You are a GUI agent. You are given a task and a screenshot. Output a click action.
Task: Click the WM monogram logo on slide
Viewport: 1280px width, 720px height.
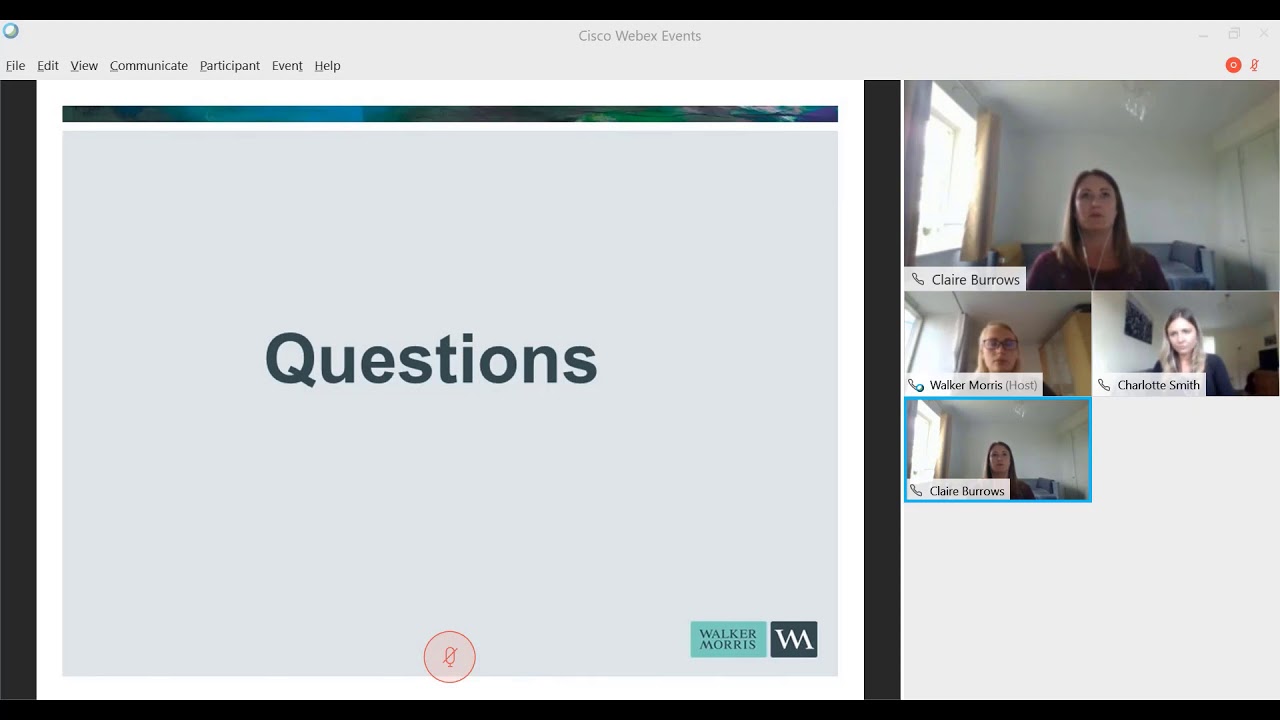point(794,640)
